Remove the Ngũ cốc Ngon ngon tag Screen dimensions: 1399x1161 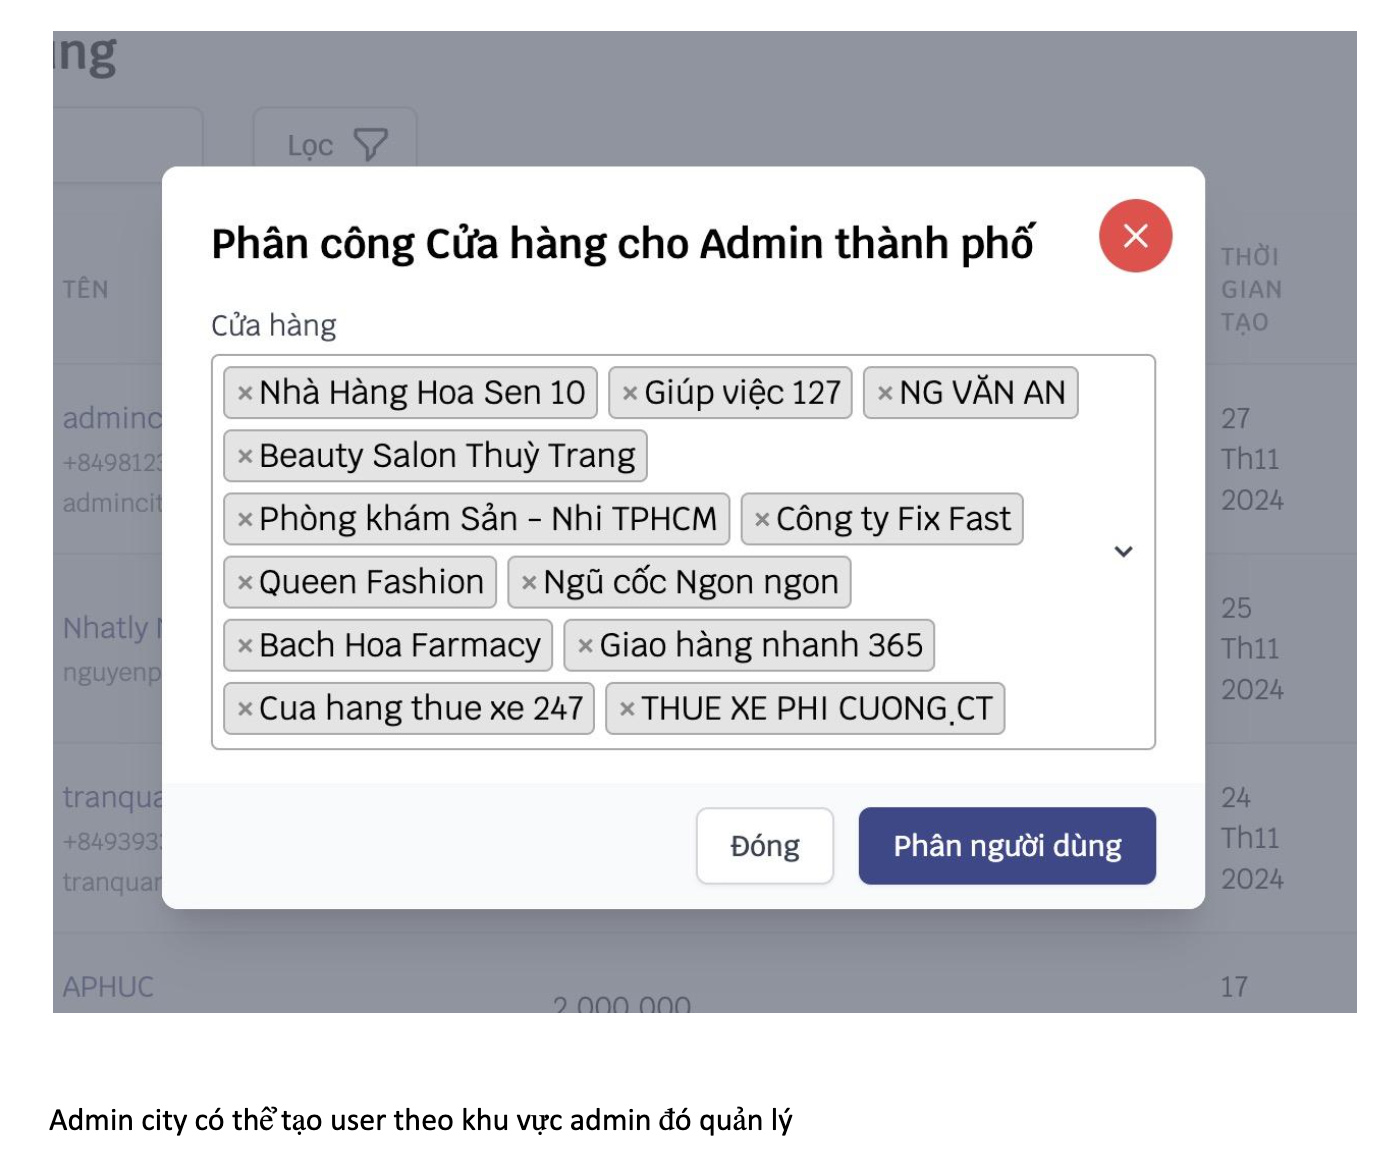pos(529,582)
